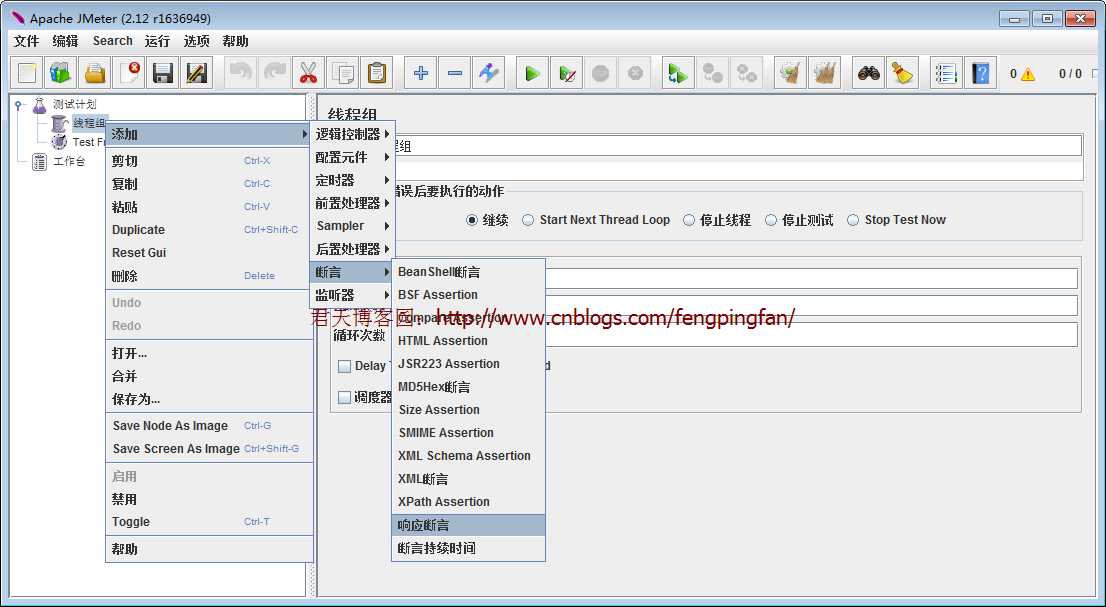Click the warning triangle error counter
This screenshot has width=1106, height=607.
click(x=1028, y=74)
